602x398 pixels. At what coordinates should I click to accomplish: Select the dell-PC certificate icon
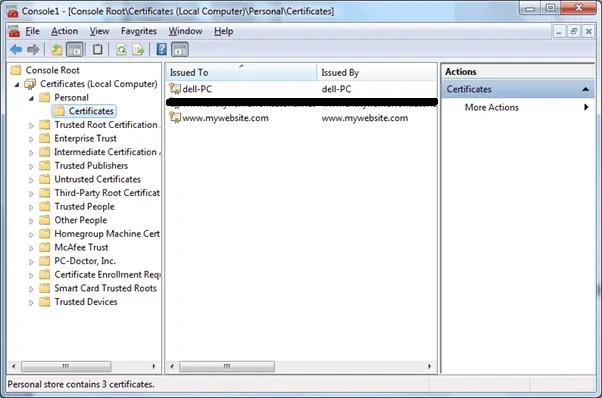click(175, 89)
